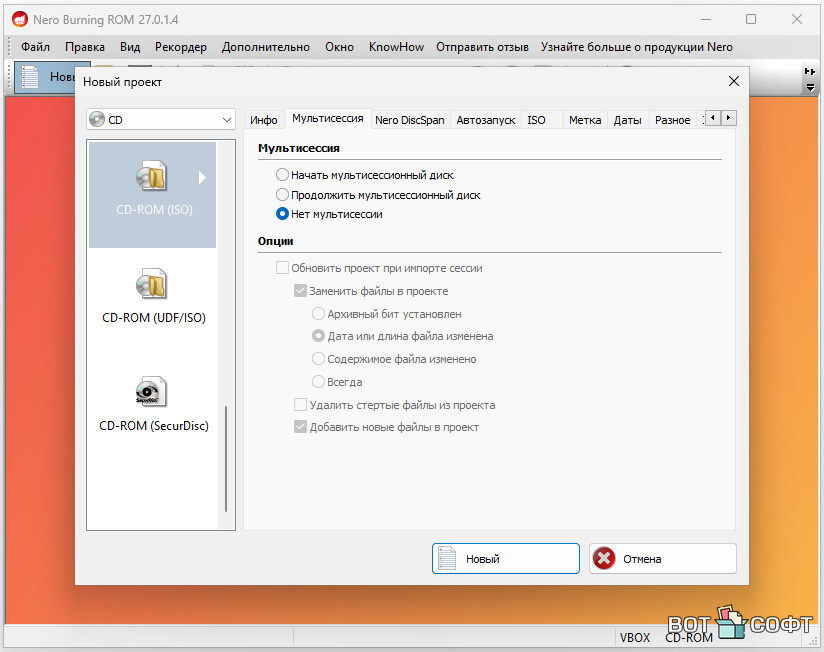Select 'Нет мультисессии' radio button

click(x=283, y=214)
